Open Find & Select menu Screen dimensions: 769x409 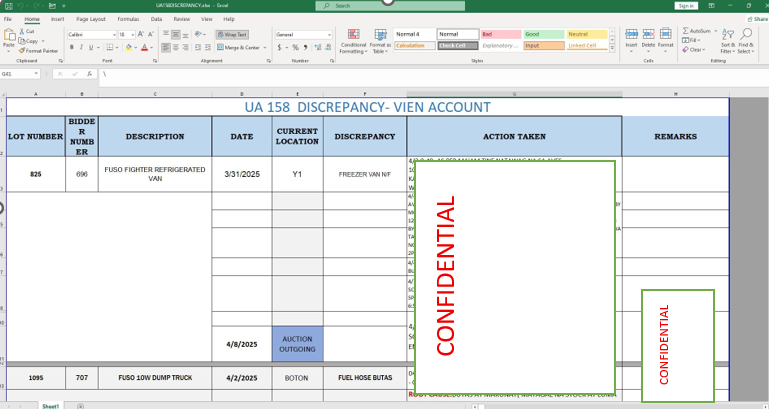coord(745,41)
